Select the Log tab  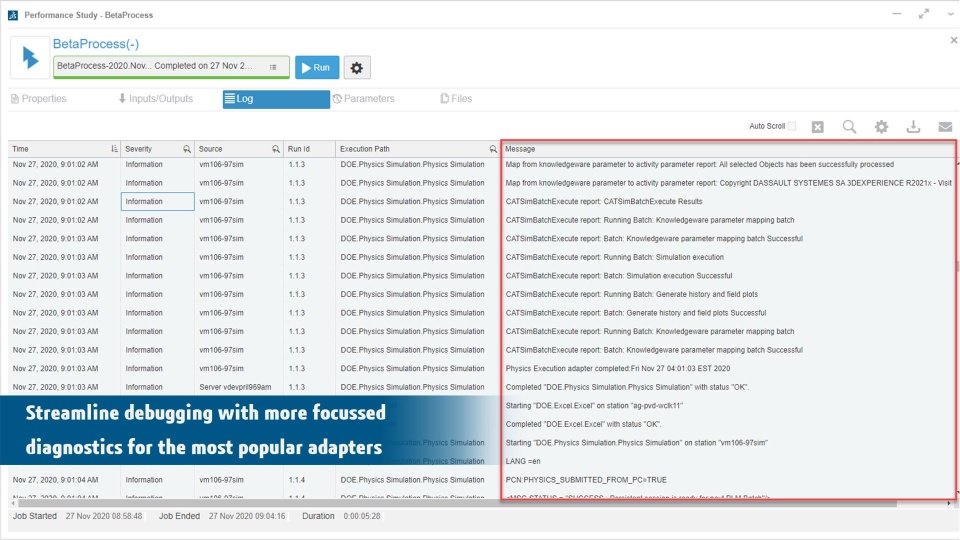(x=276, y=99)
